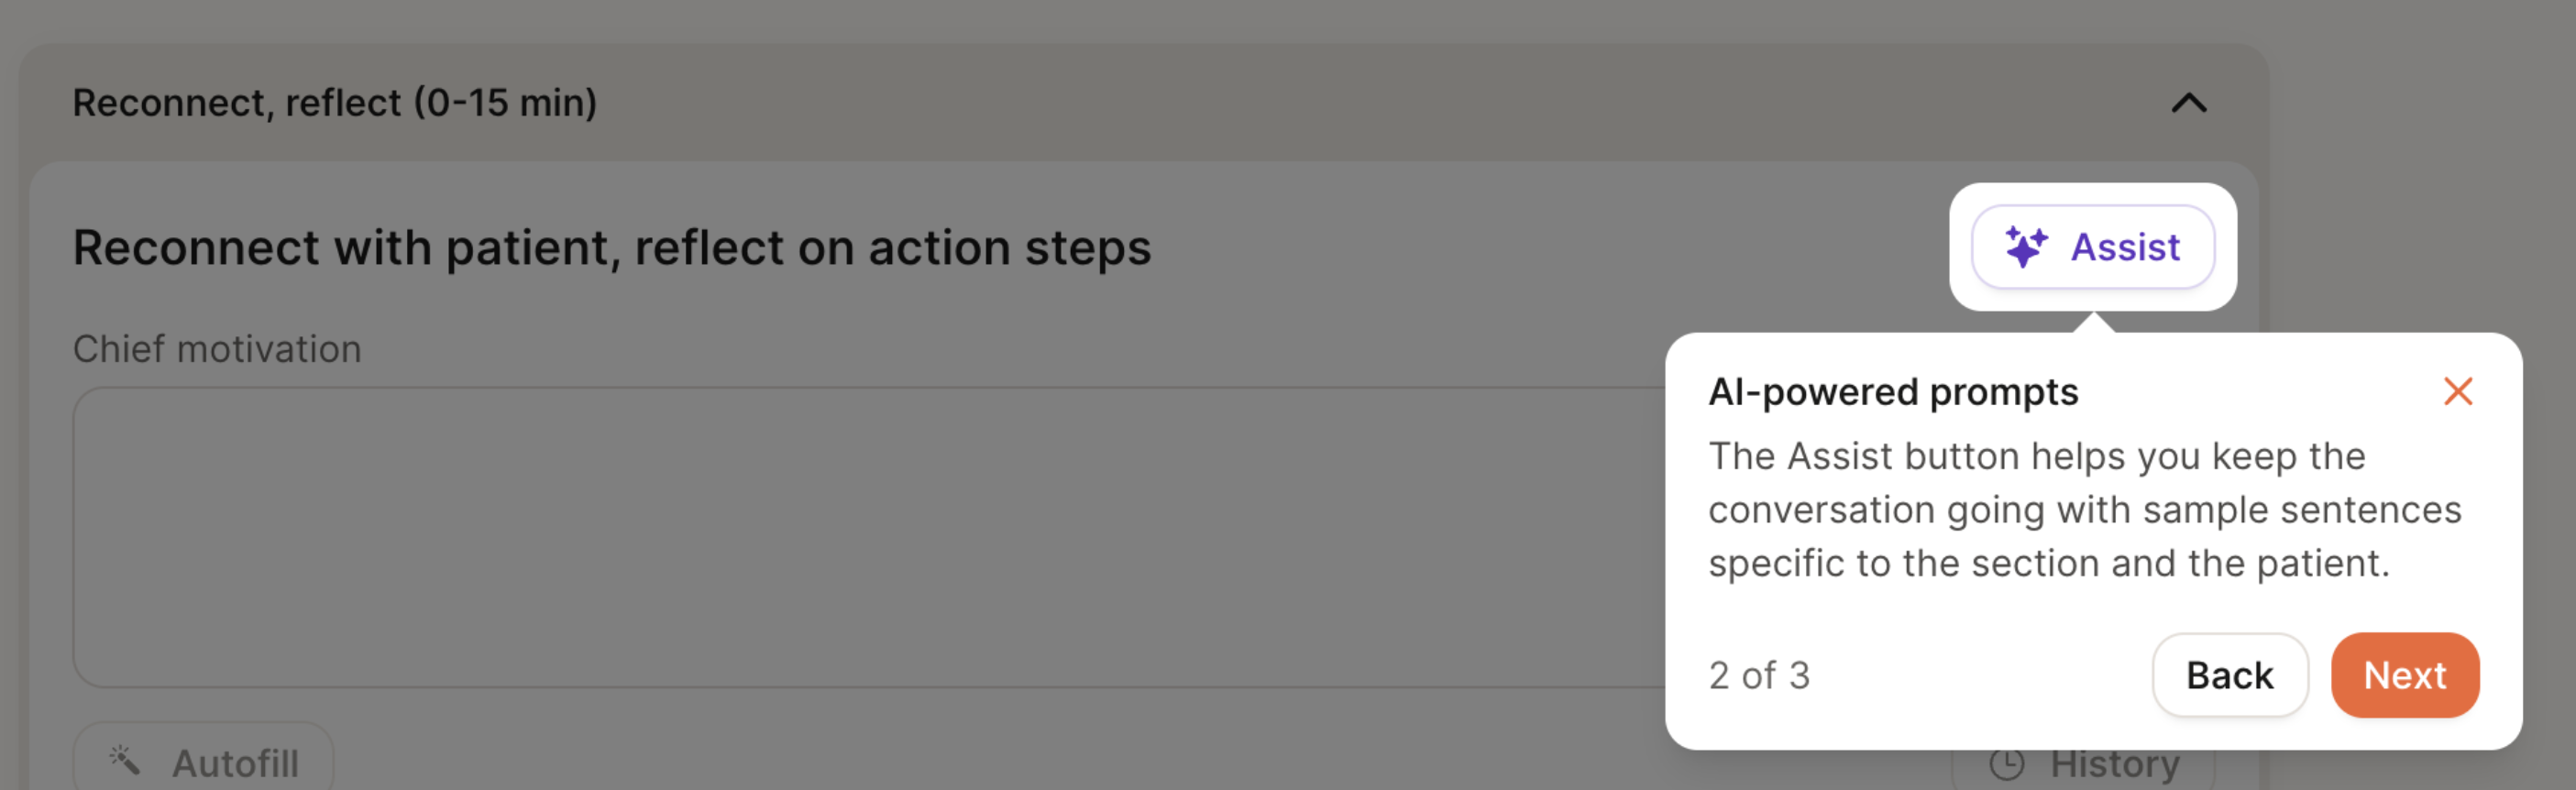This screenshot has height=790, width=2576.
Task: Click the "AI-powered prompts" tooltip title
Action: 1893,392
